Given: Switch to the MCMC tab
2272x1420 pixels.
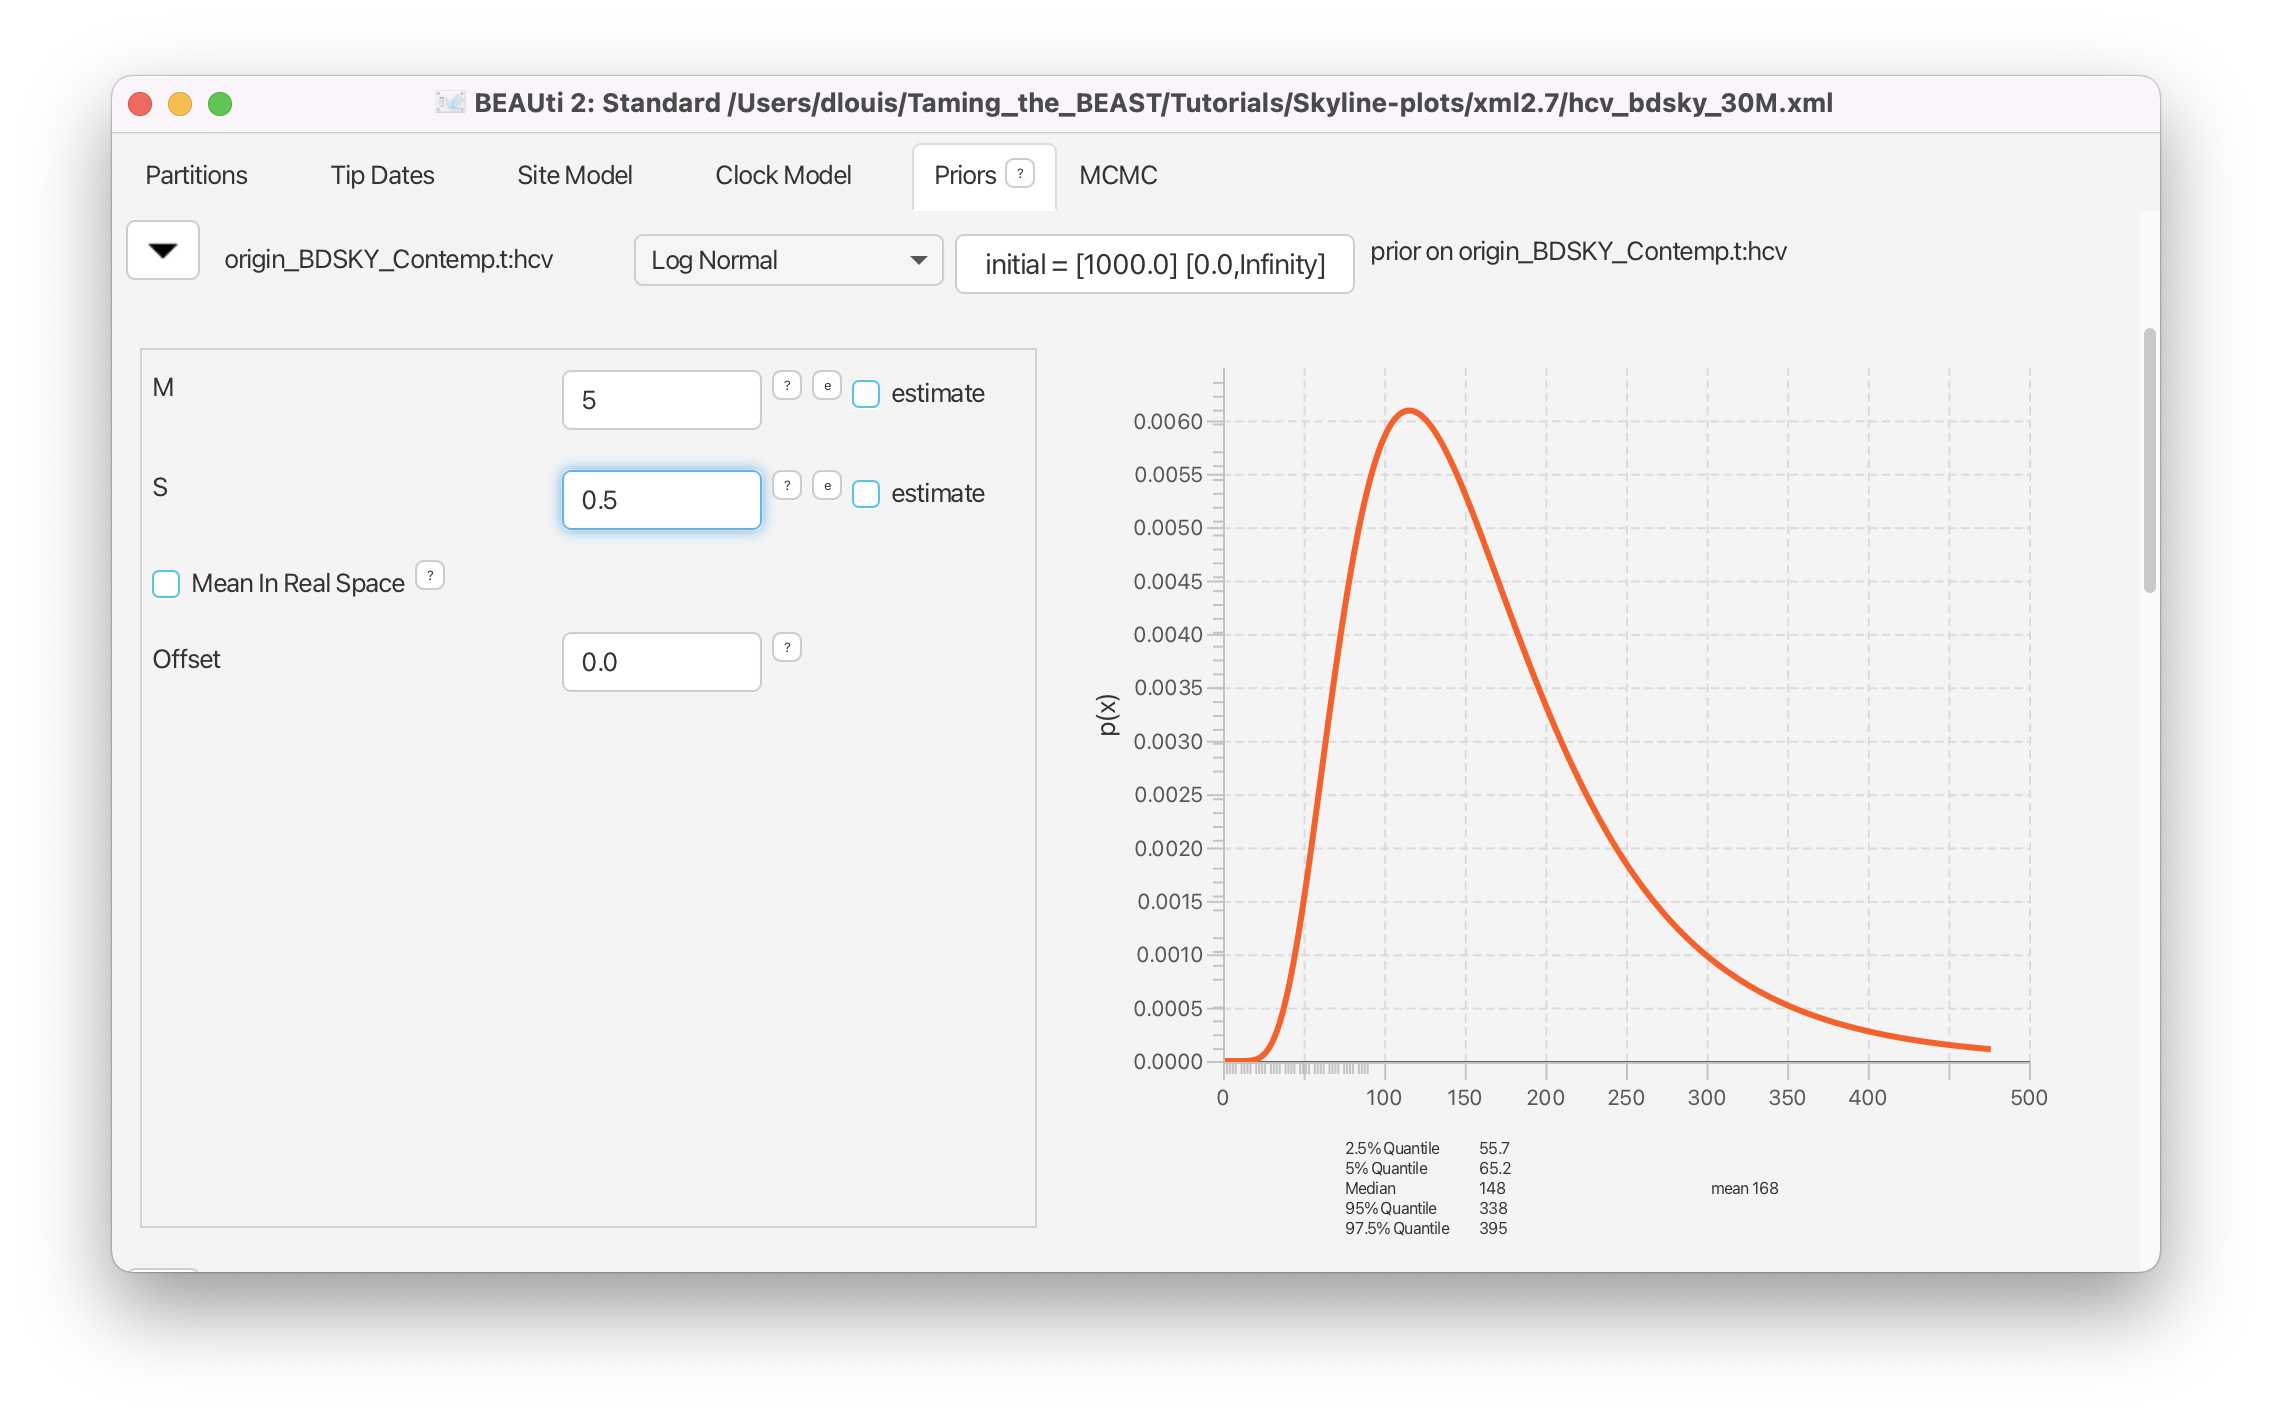Looking at the screenshot, I should (1117, 176).
